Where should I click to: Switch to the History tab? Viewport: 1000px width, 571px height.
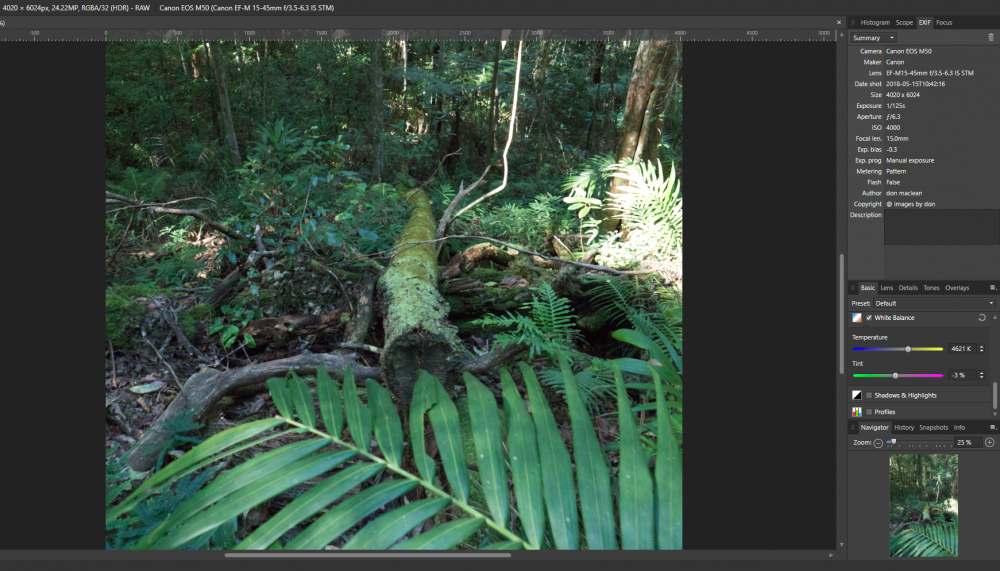(x=904, y=427)
